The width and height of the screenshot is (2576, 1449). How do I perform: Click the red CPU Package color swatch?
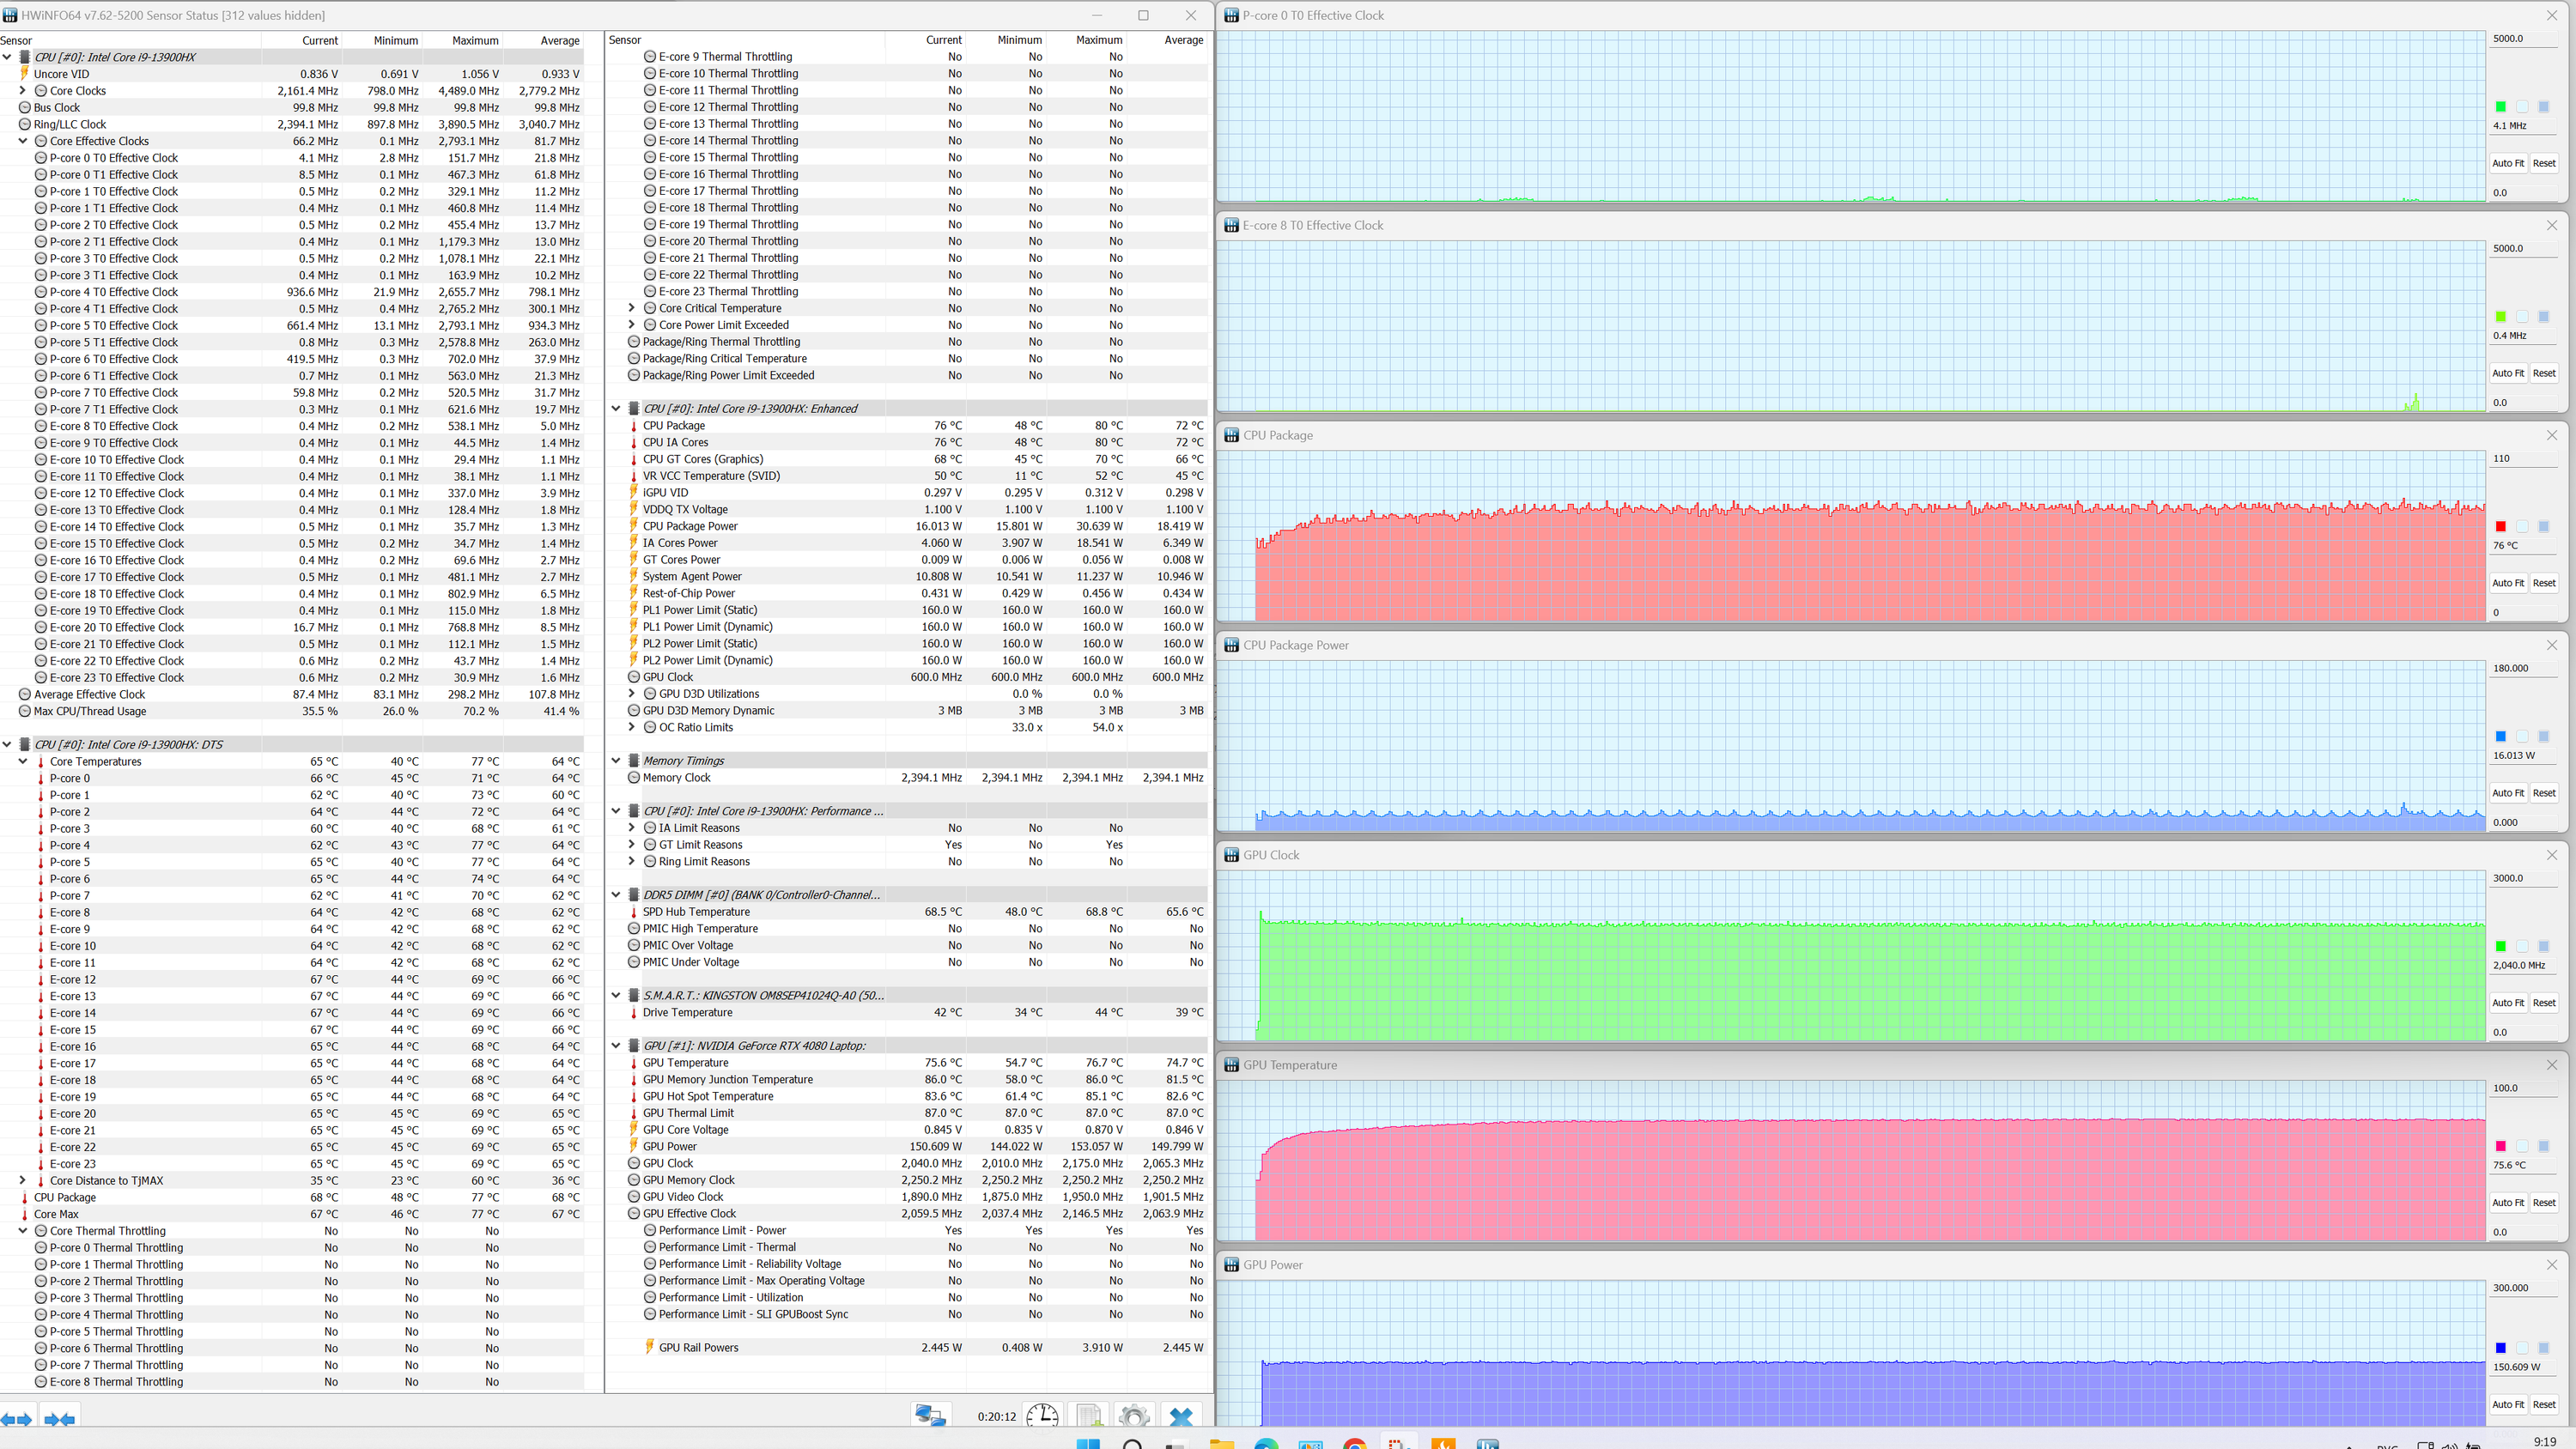click(2500, 526)
